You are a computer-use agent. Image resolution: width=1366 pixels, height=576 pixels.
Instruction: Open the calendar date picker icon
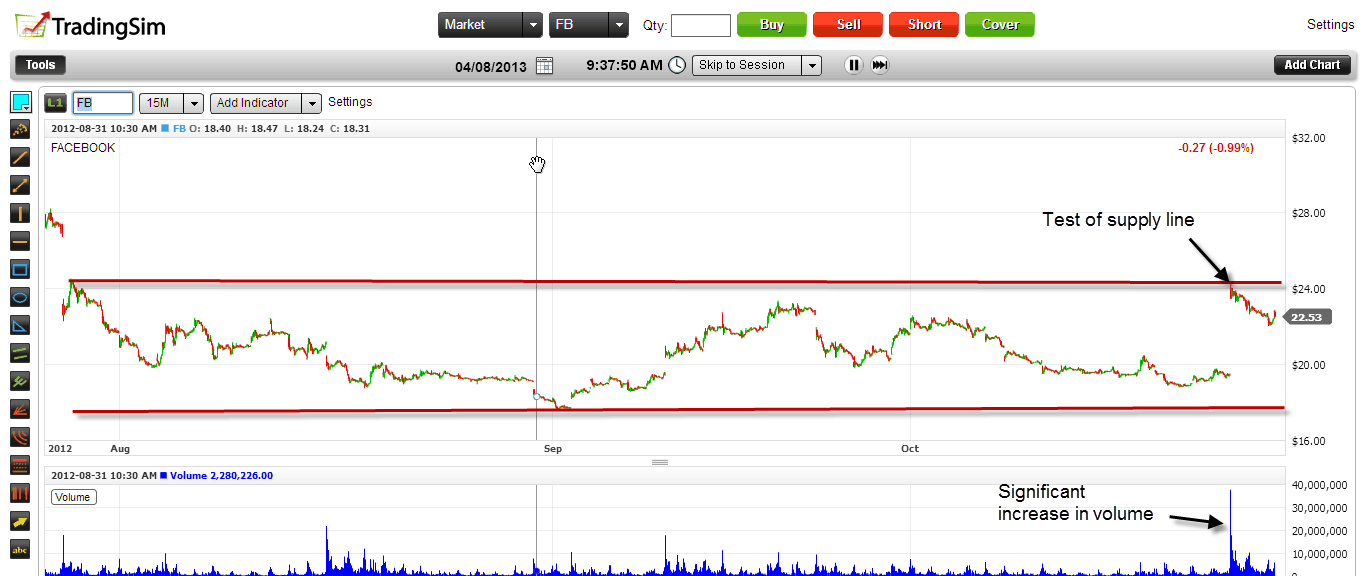pos(544,66)
